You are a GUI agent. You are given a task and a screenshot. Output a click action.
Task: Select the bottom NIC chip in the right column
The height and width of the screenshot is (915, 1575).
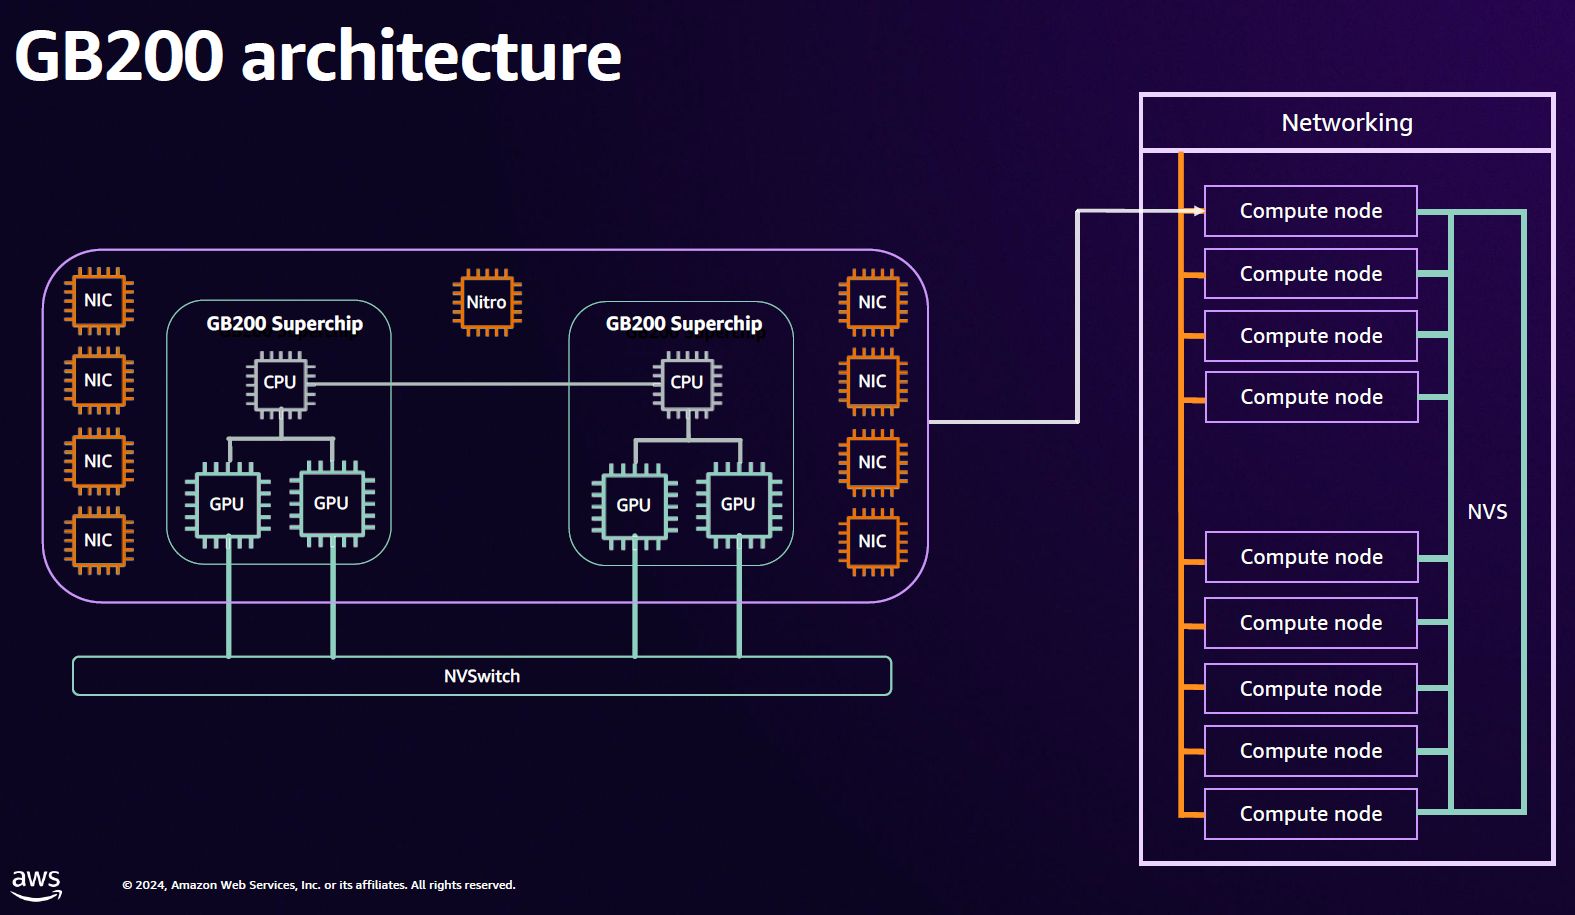coord(872,541)
